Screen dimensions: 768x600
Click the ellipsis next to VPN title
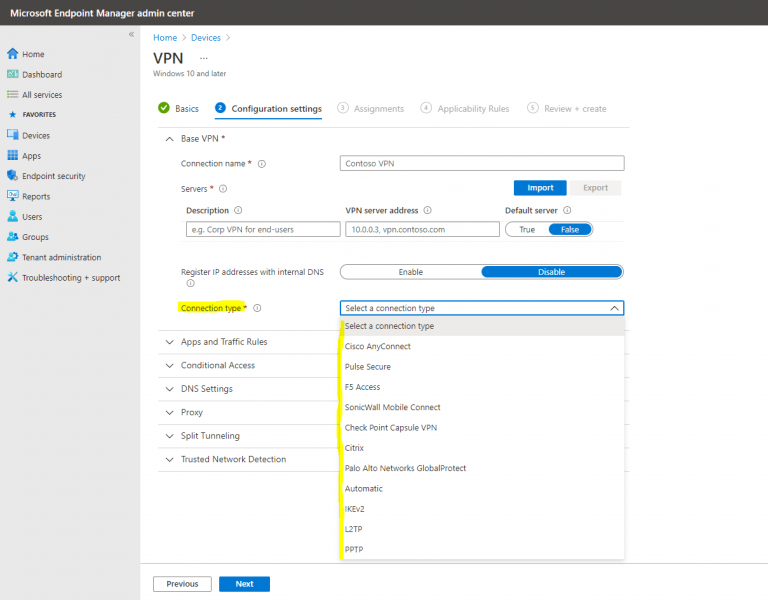click(x=204, y=58)
